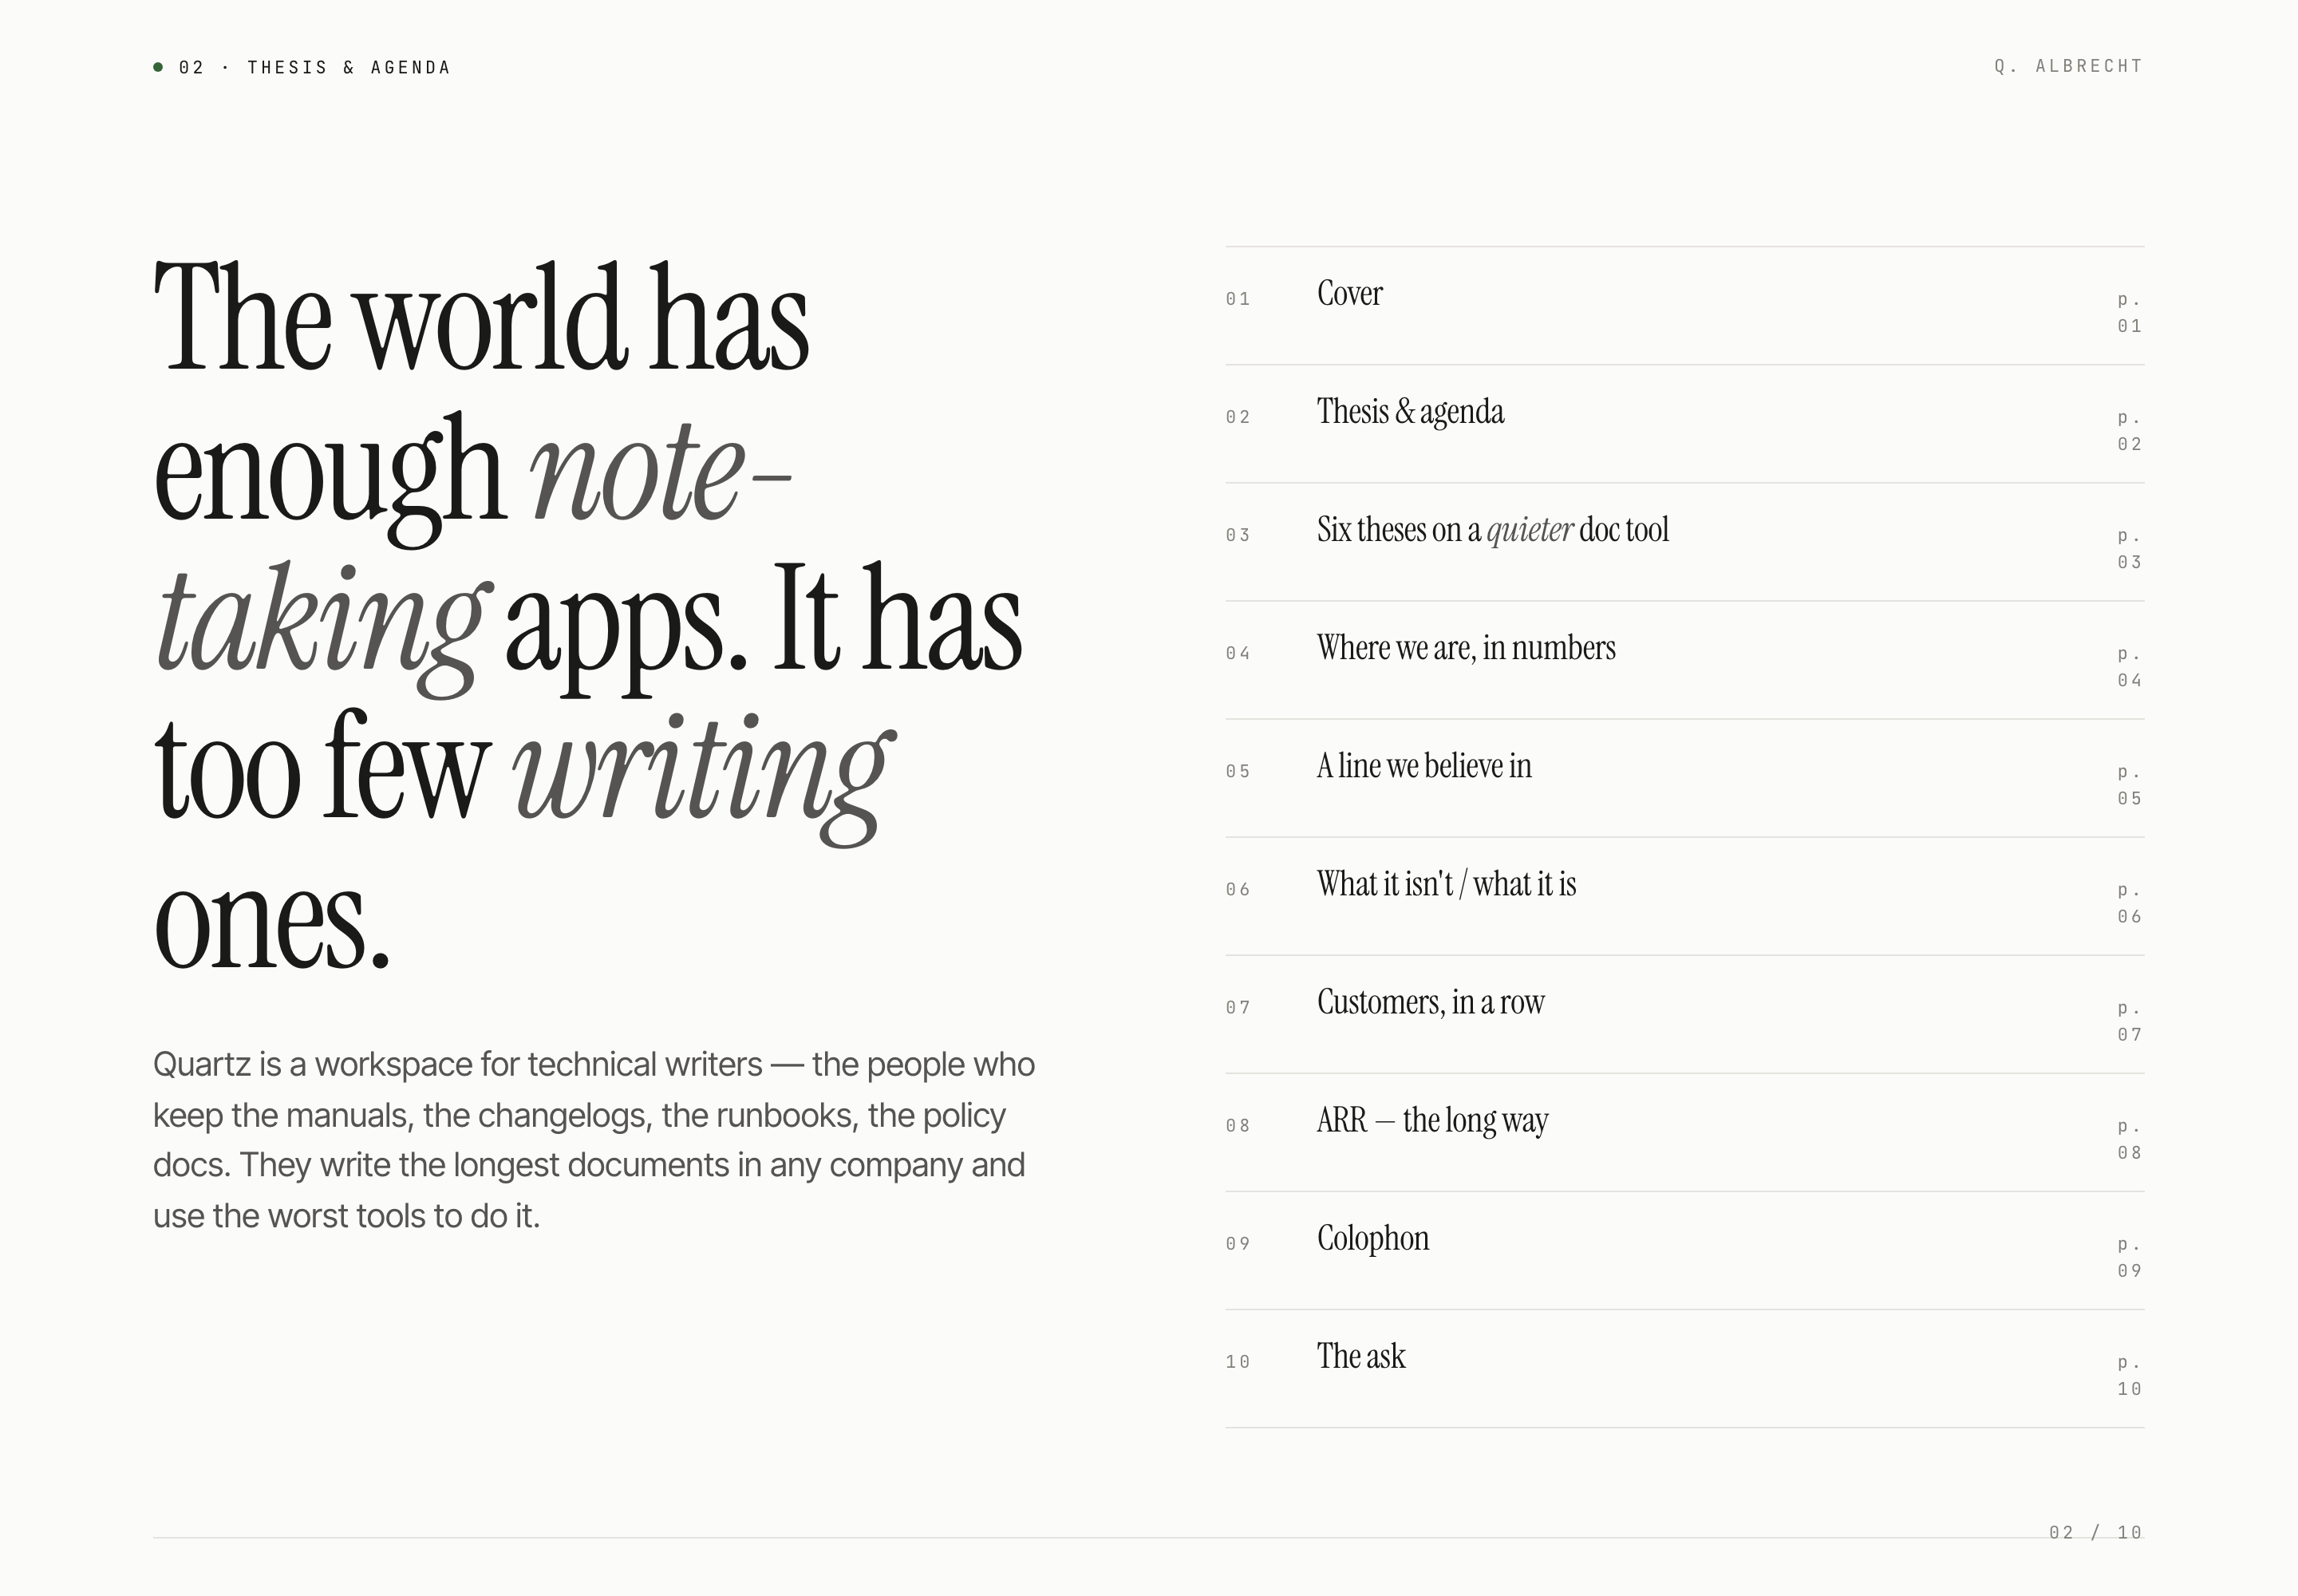Viewport: 2298px width, 1596px height.
Task: Open 'Where we are, in numbers'
Action: (x=1465, y=647)
